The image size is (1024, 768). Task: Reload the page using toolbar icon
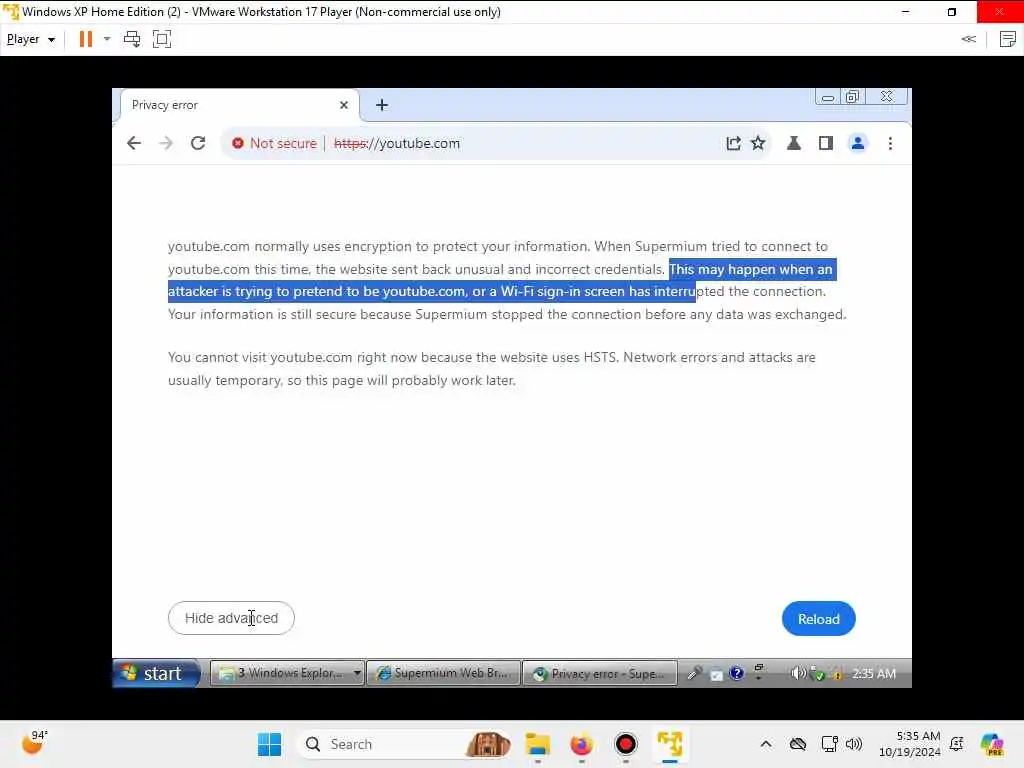pos(198,143)
